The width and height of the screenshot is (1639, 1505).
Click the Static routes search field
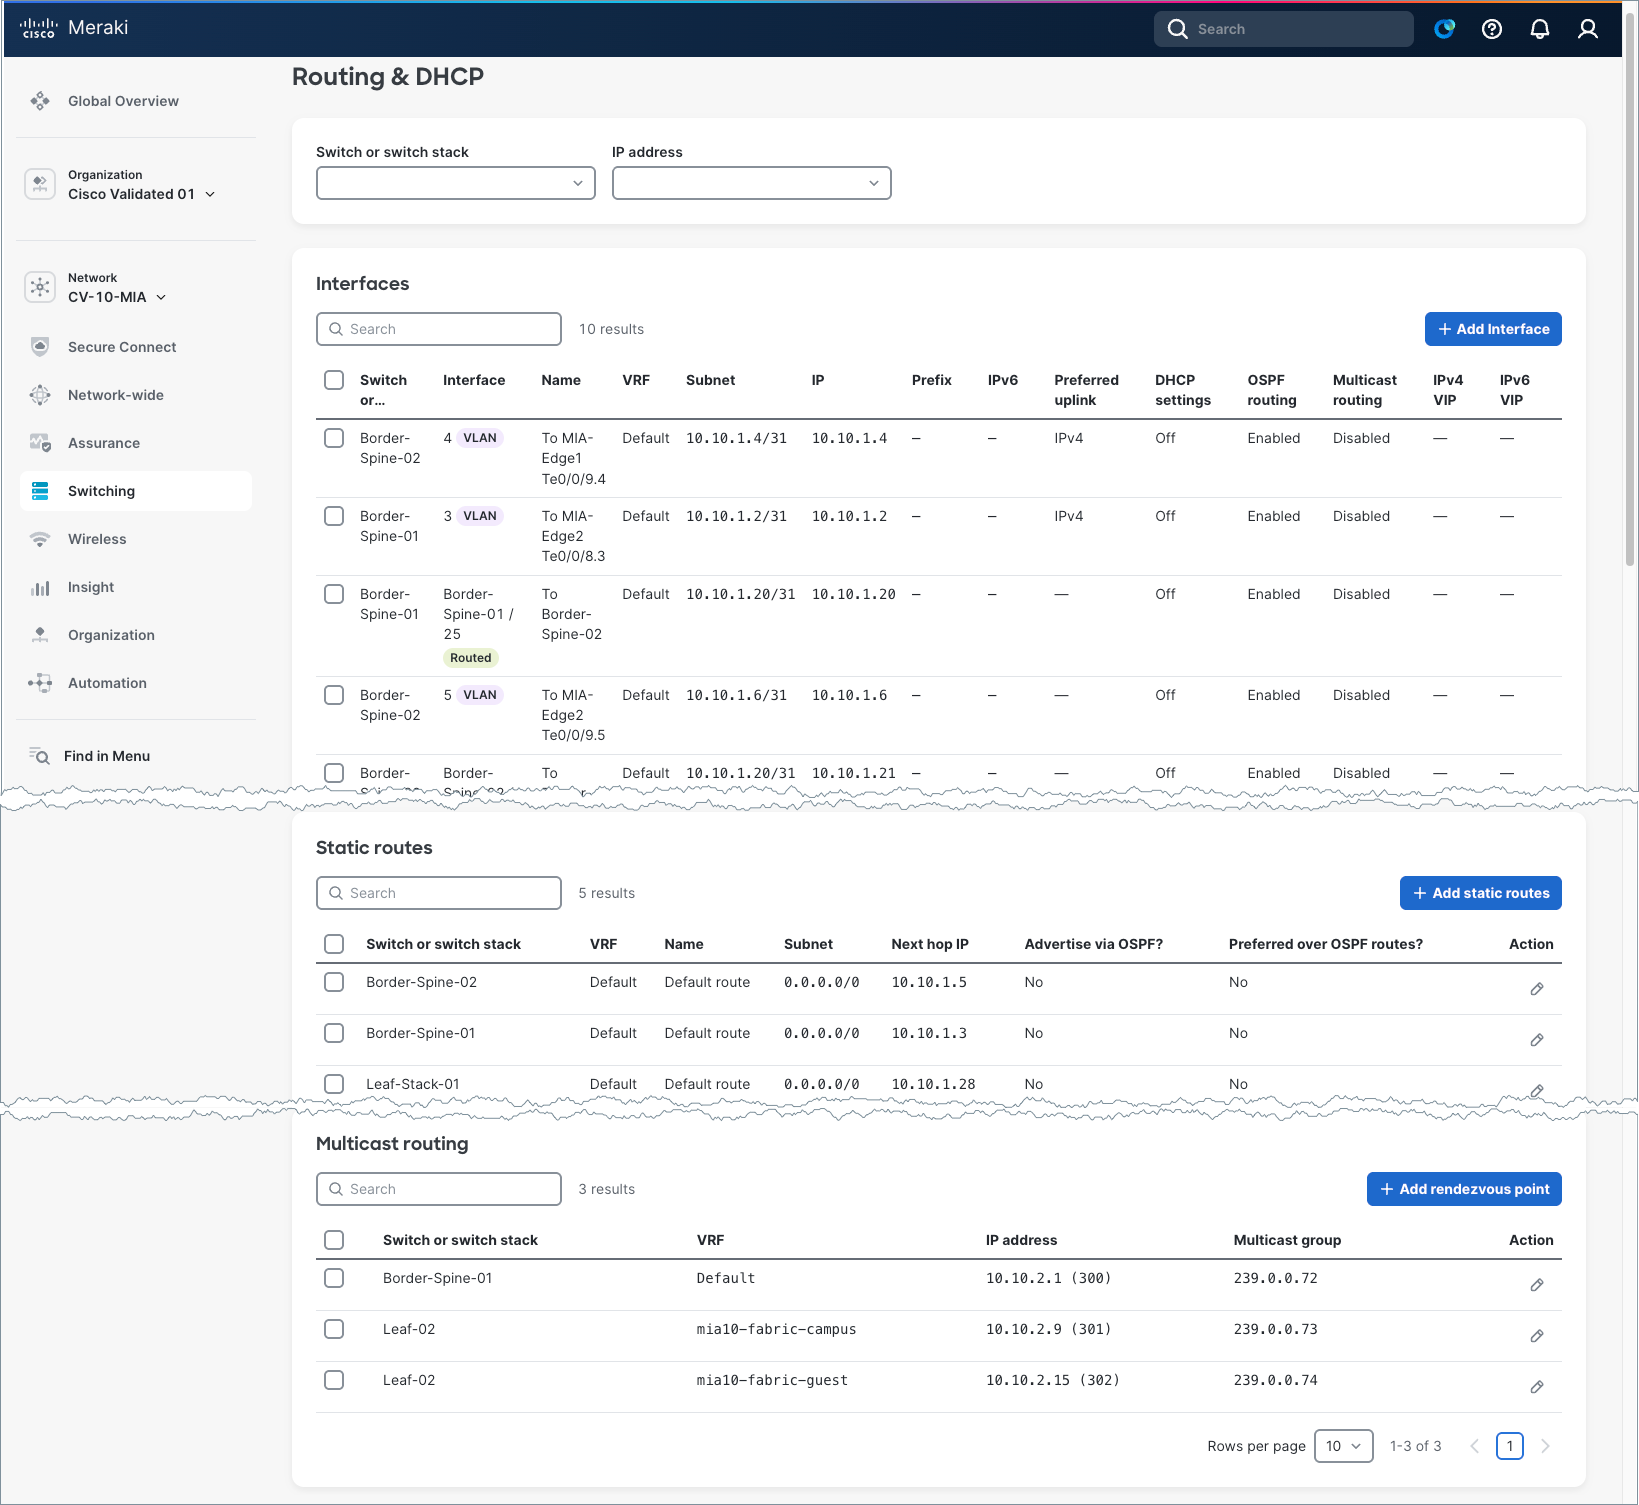tap(439, 893)
